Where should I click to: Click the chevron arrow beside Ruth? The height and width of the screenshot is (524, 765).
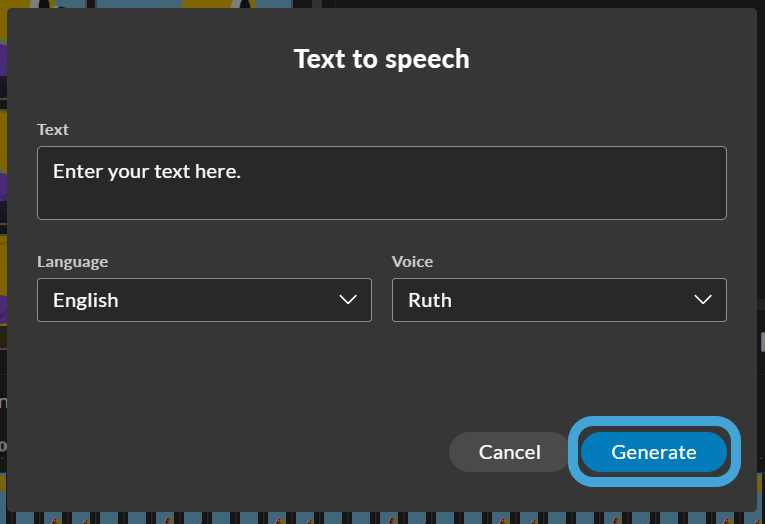pyautogui.click(x=703, y=299)
